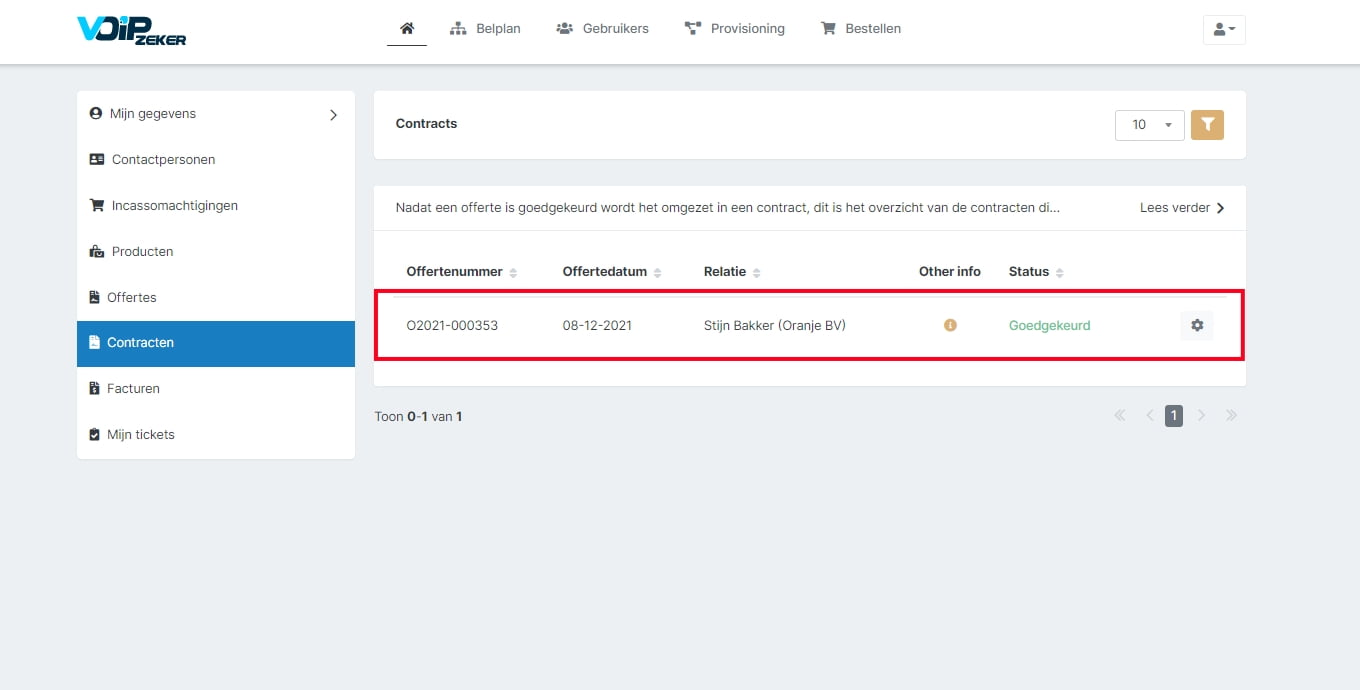The height and width of the screenshot is (690, 1360).
Task: Open Incassomachtigingen in the sidebar
Action: click(216, 205)
